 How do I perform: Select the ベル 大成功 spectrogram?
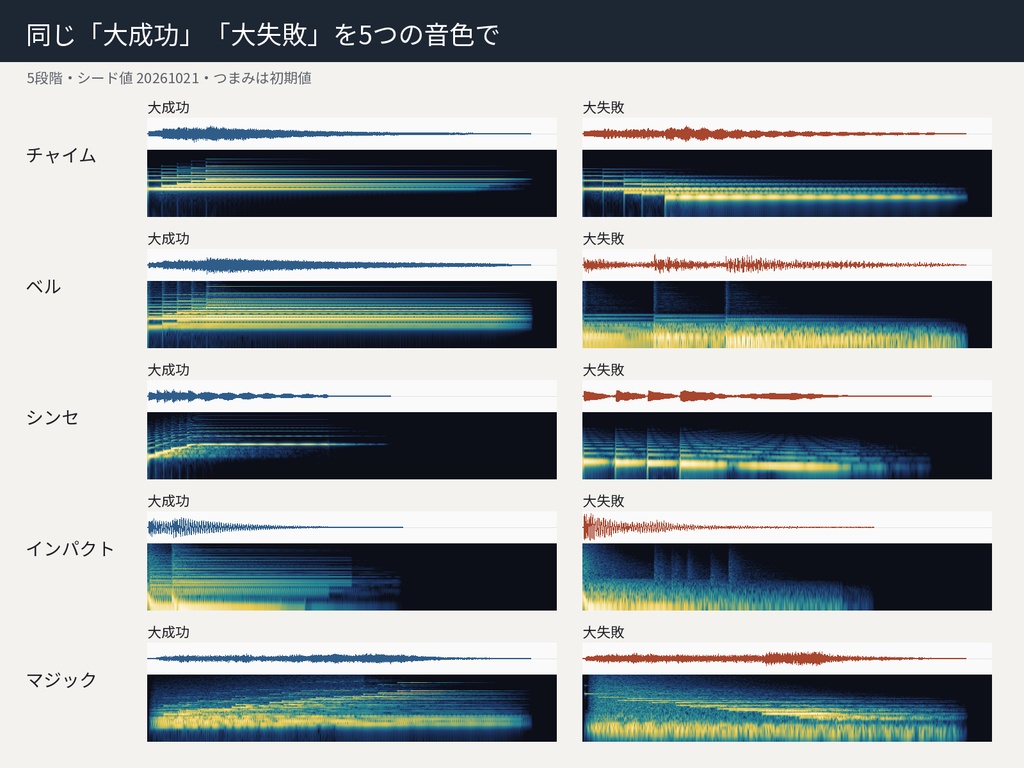tap(352, 315)
